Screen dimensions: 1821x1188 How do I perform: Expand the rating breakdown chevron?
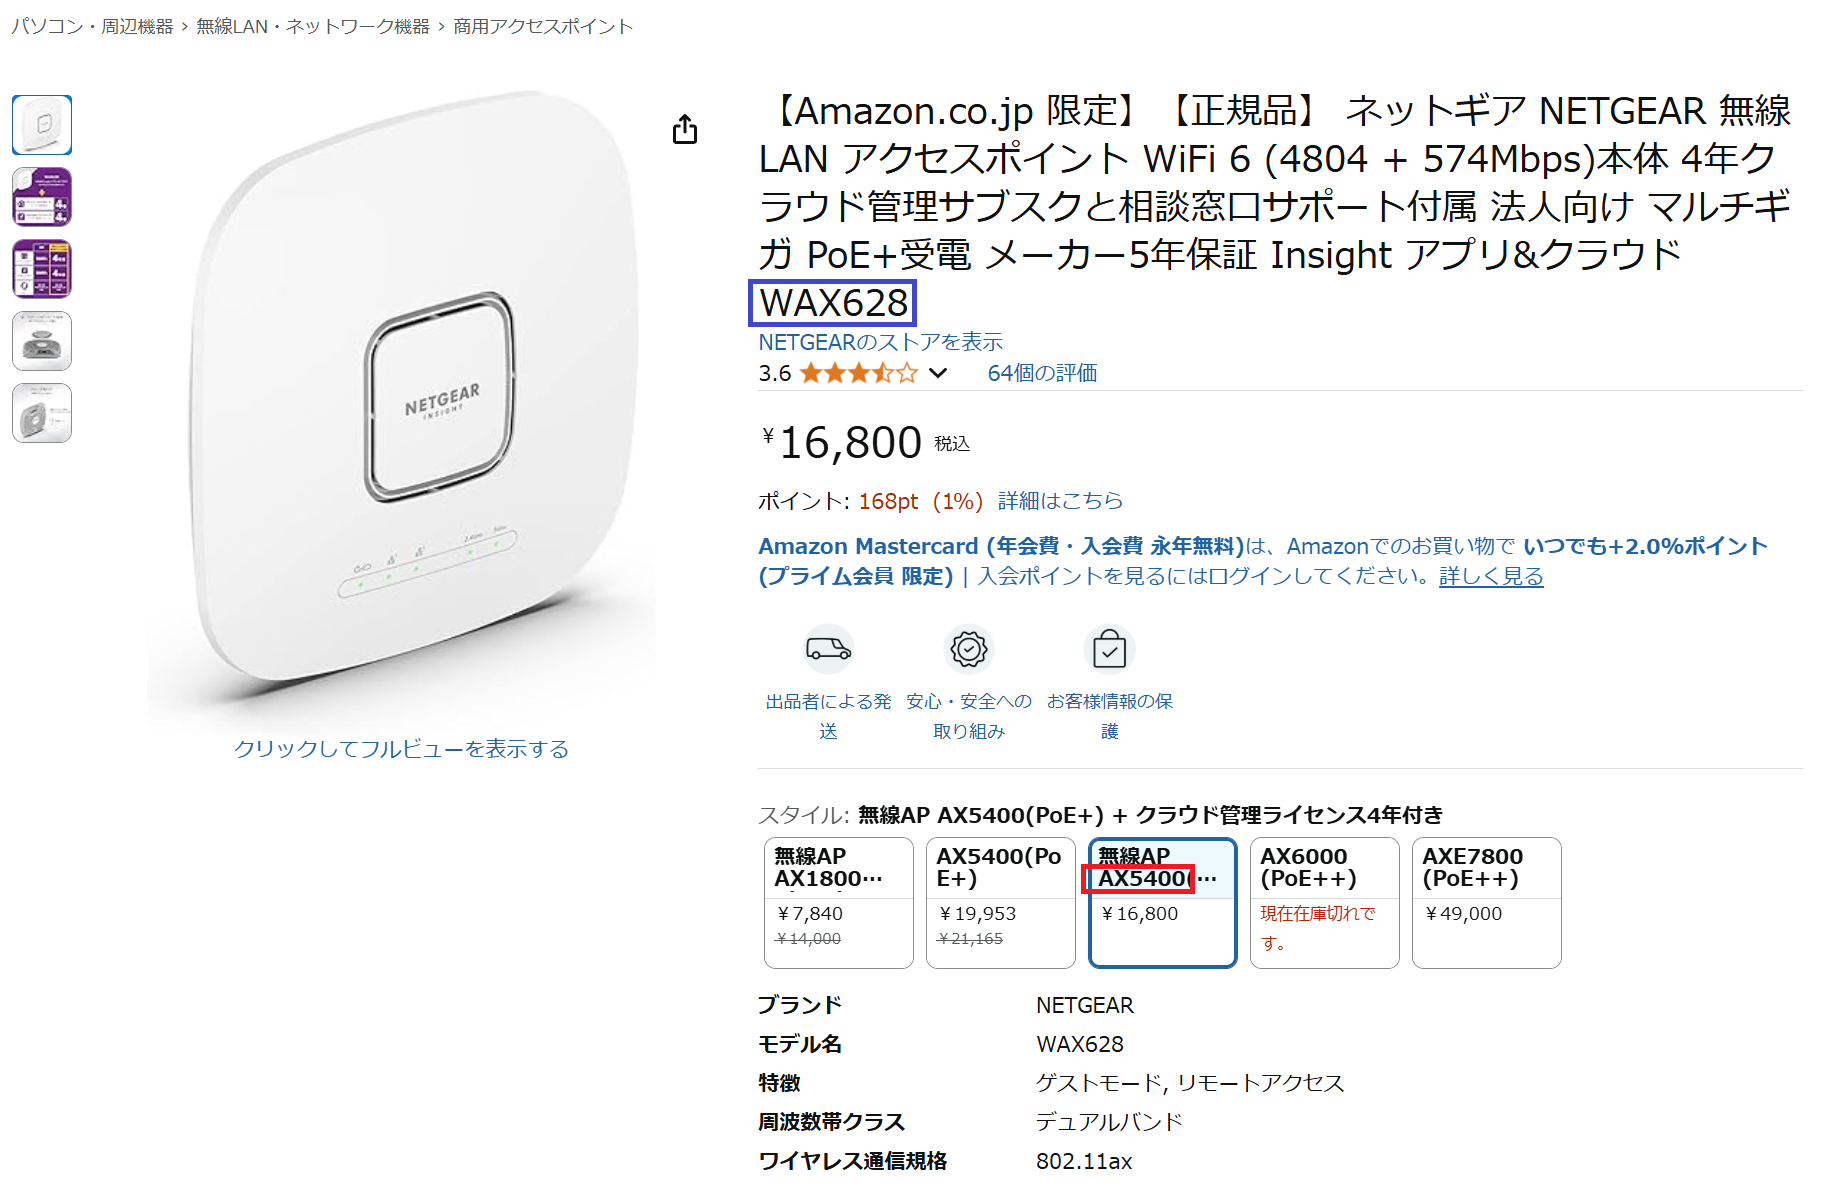(938, 373)
